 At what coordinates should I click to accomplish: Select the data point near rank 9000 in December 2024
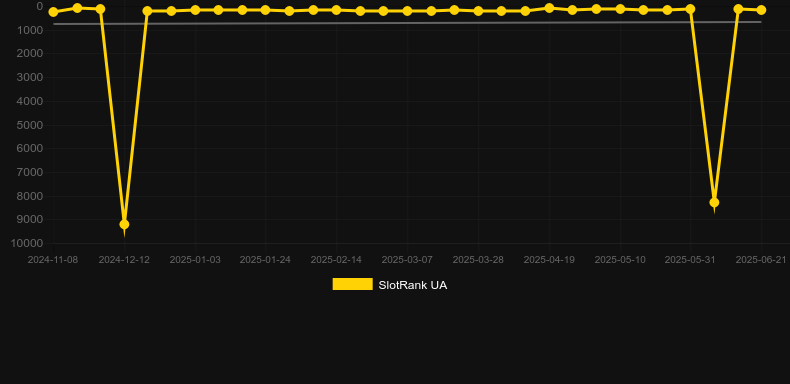click(x=124, y=224)
